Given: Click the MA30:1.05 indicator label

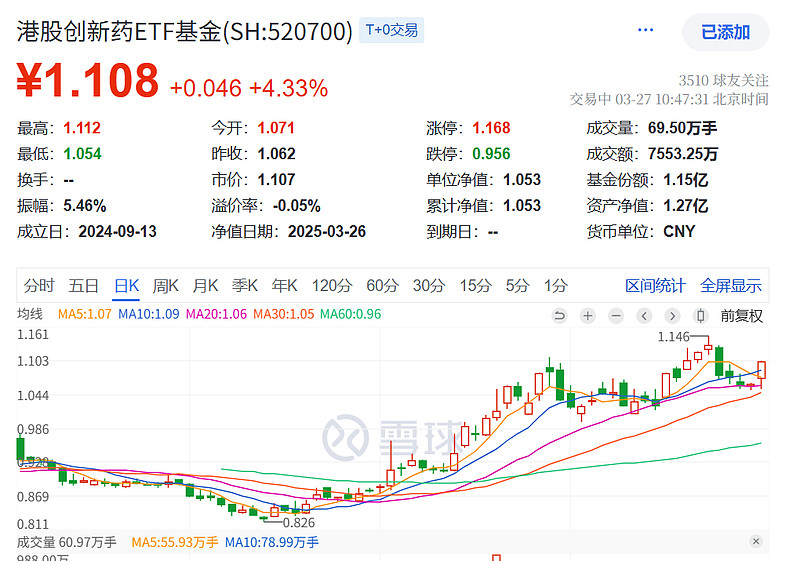Looking at the screenshot, I should click(x=284, y=314).
